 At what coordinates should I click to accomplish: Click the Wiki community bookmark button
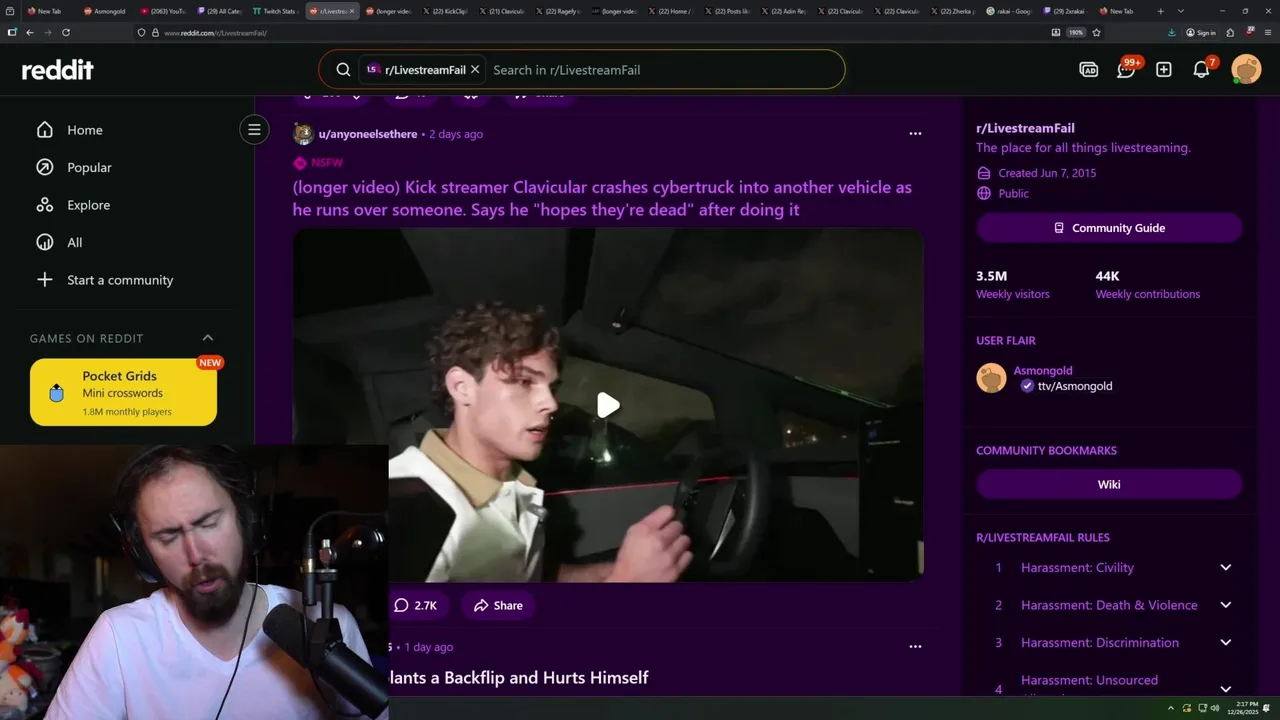coord(1109,484)
